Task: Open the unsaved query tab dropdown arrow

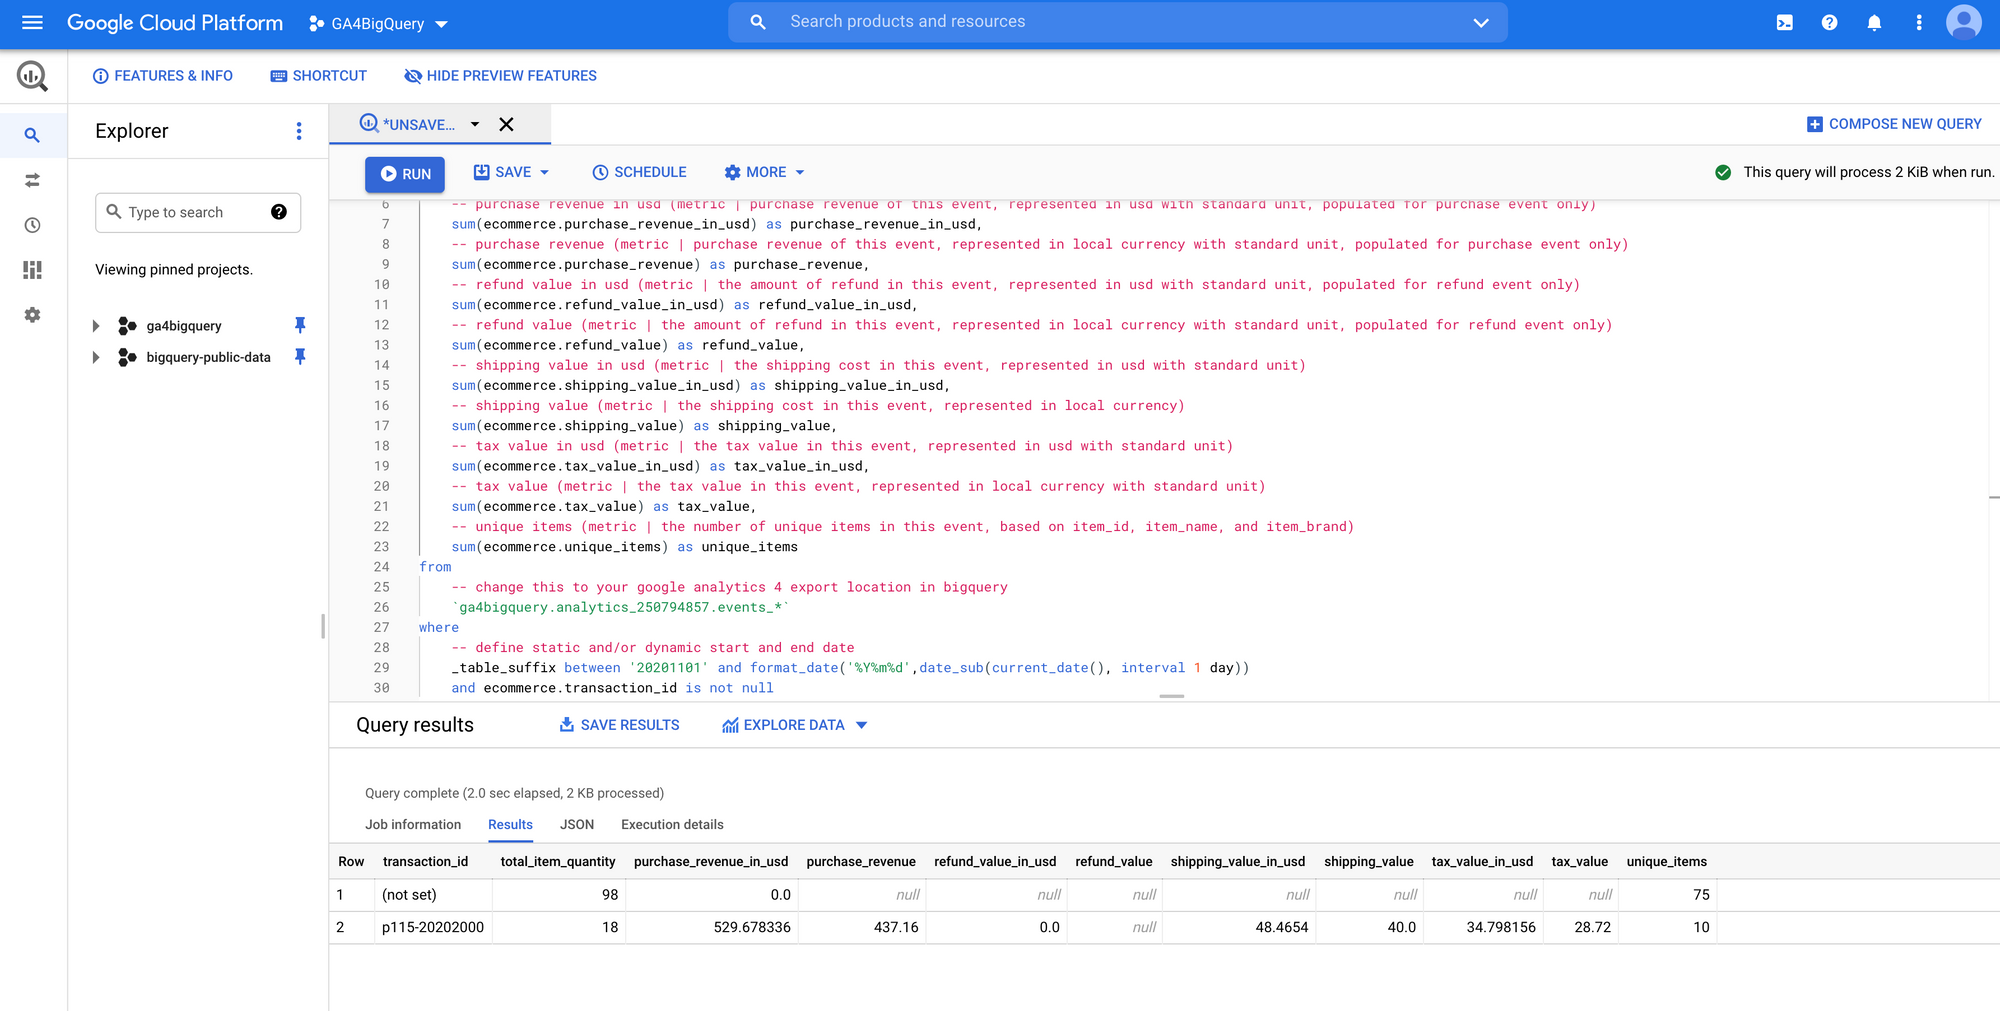Action: [x=475, y=124]
